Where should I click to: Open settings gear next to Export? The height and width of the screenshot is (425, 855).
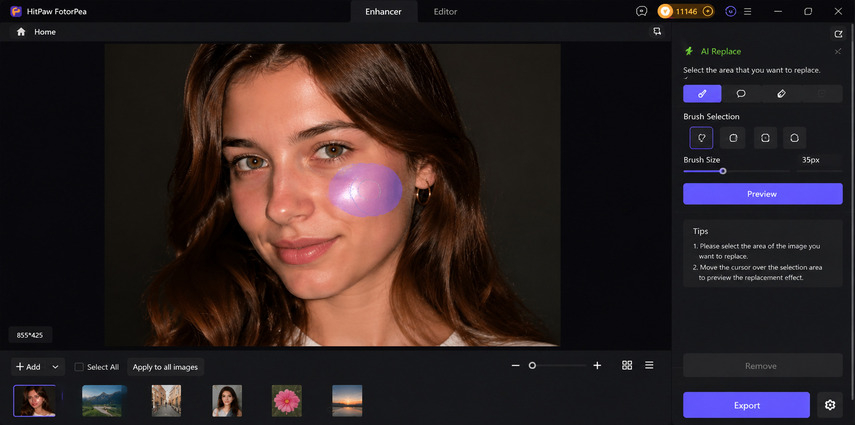point(830,405)
